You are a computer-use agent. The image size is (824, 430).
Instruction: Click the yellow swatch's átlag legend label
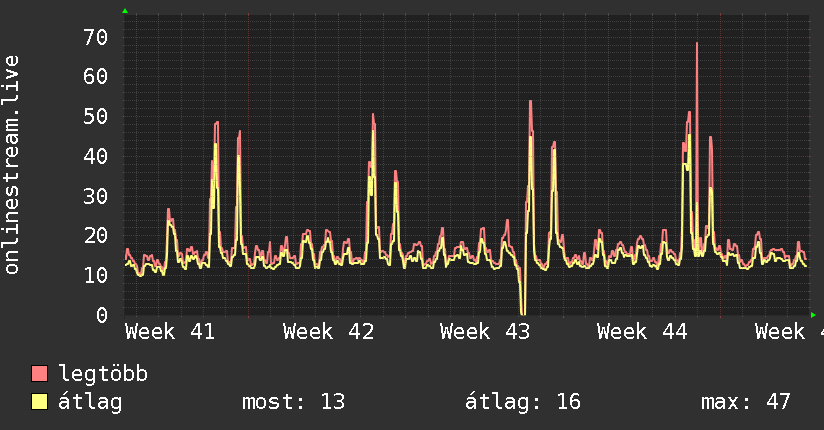[90, 402]
